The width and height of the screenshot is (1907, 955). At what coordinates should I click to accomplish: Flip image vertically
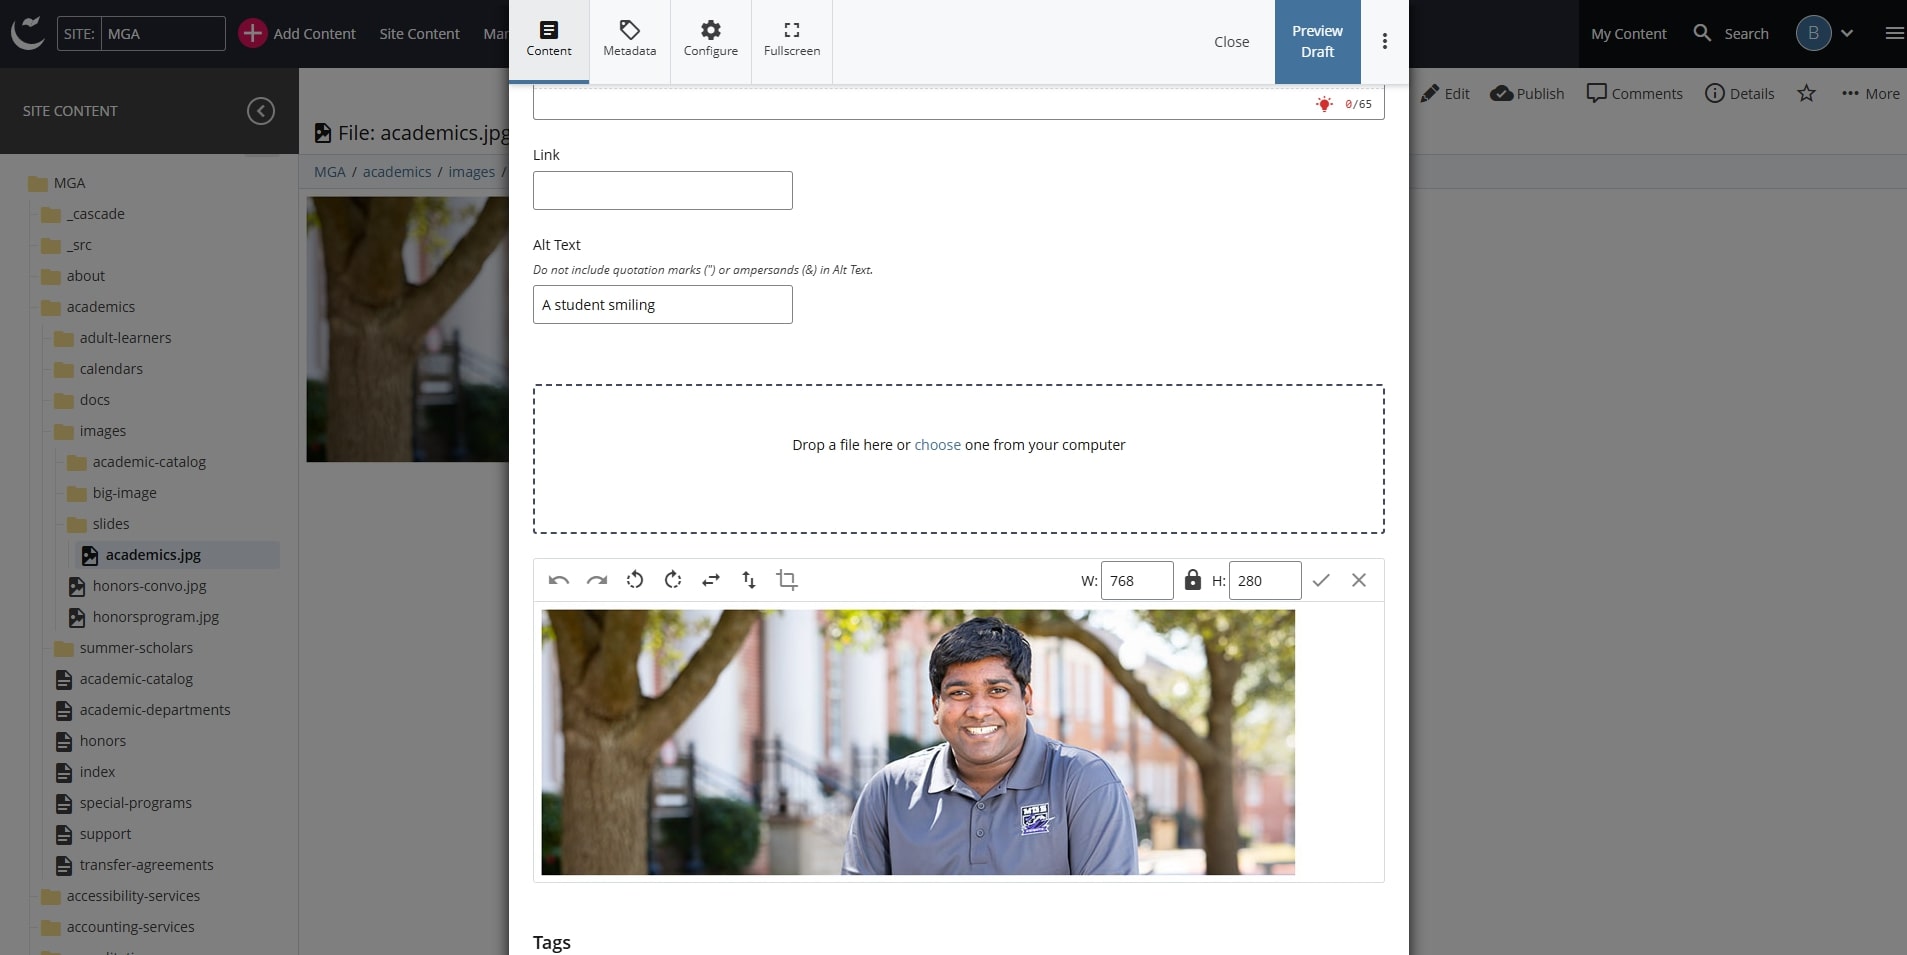click(749, 580)
